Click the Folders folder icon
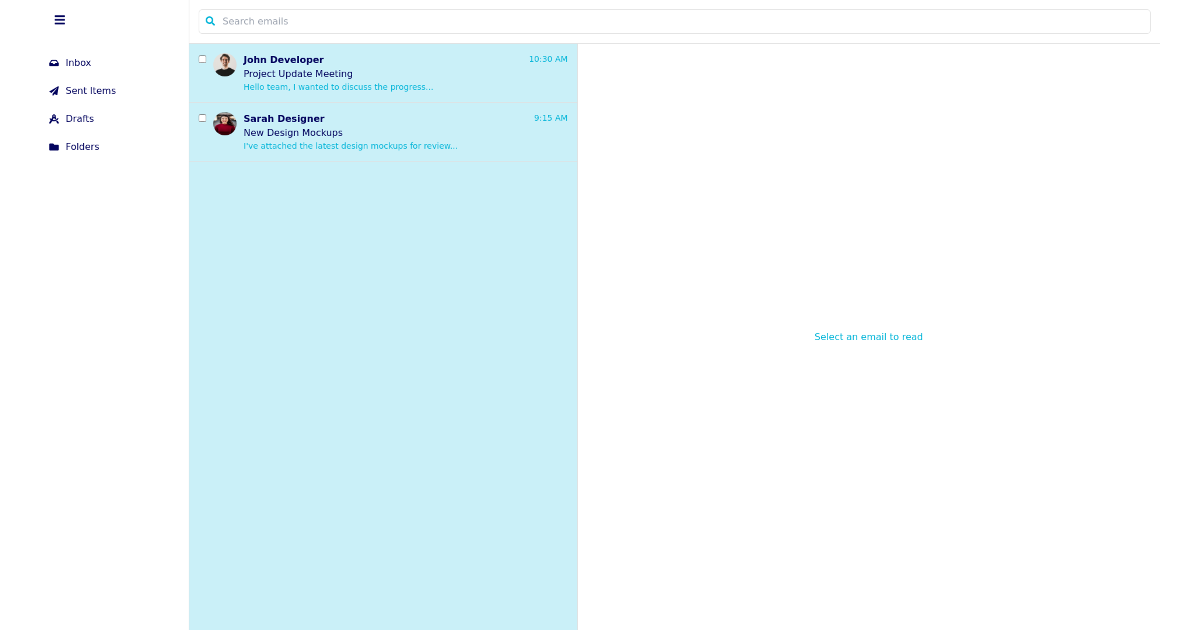This screenshot has height=630, width=1200. pyautogui.click(x=54, y=147)
